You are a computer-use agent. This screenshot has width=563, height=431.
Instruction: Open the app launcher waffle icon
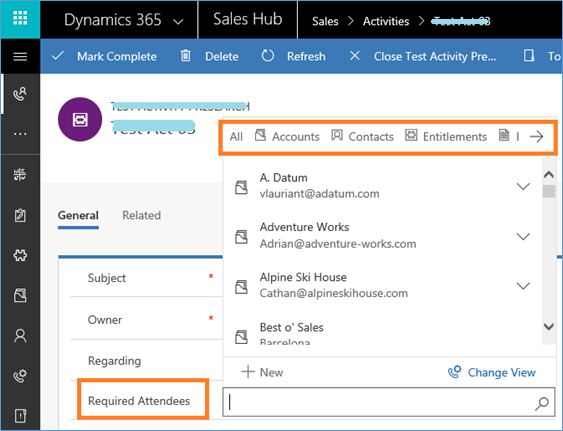(20, 18)
